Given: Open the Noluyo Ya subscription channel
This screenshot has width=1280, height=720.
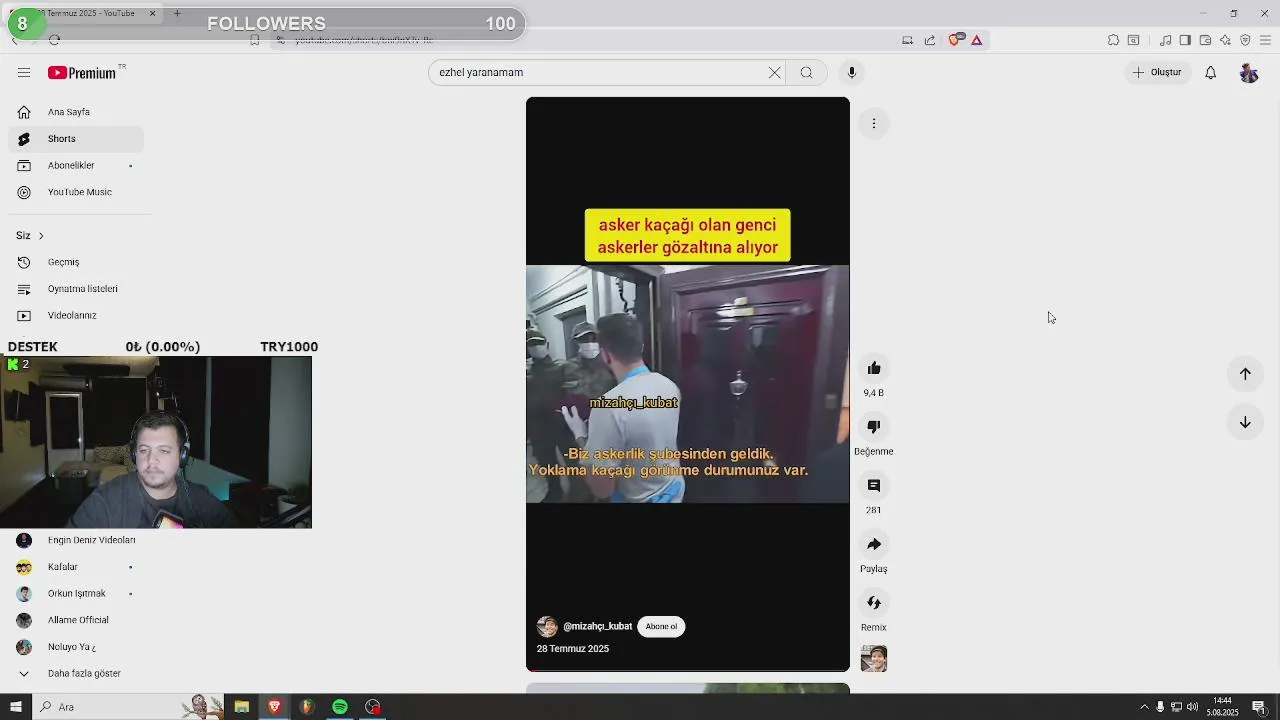Looking at the screenshot, I should click(75, 647).
